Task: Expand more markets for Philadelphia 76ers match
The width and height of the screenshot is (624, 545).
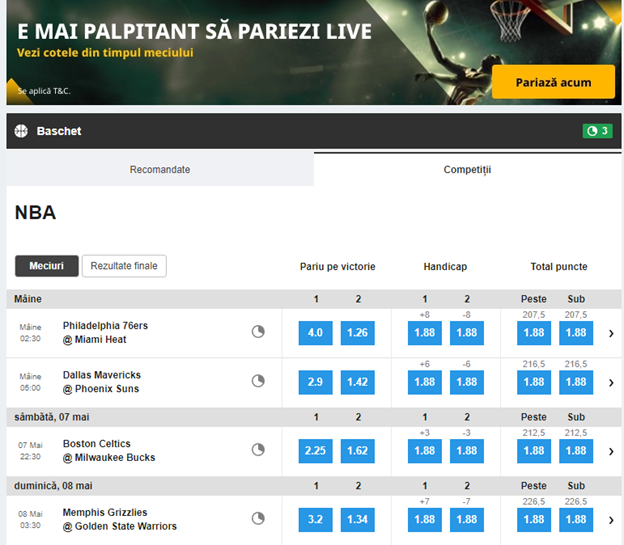Action: tap(611, 334)
